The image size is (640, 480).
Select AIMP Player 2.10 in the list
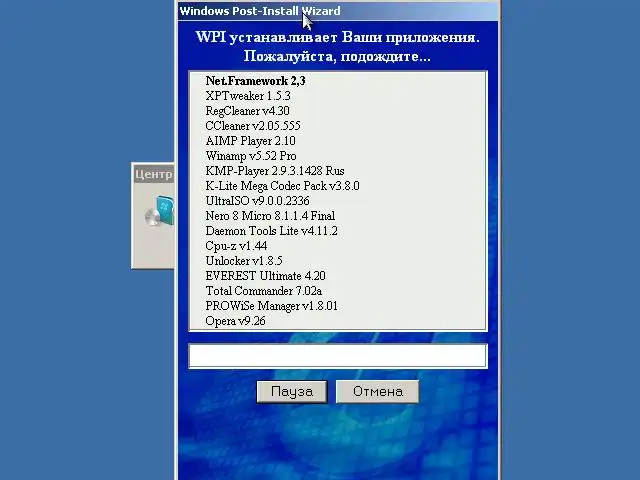251,141
